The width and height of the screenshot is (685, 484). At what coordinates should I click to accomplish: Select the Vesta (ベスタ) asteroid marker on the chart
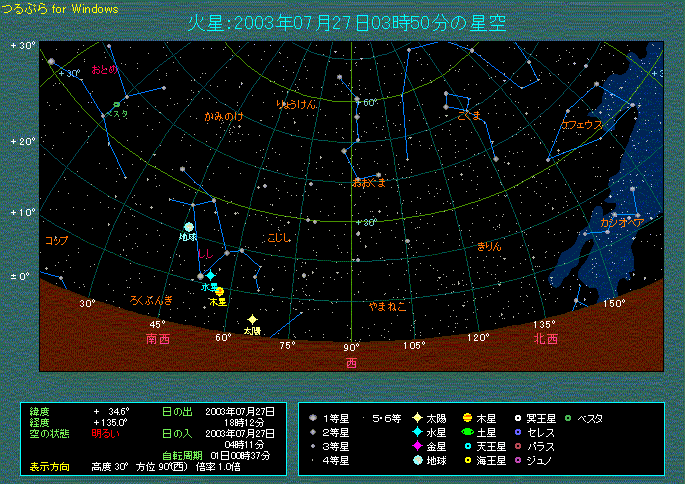[116, 104]
